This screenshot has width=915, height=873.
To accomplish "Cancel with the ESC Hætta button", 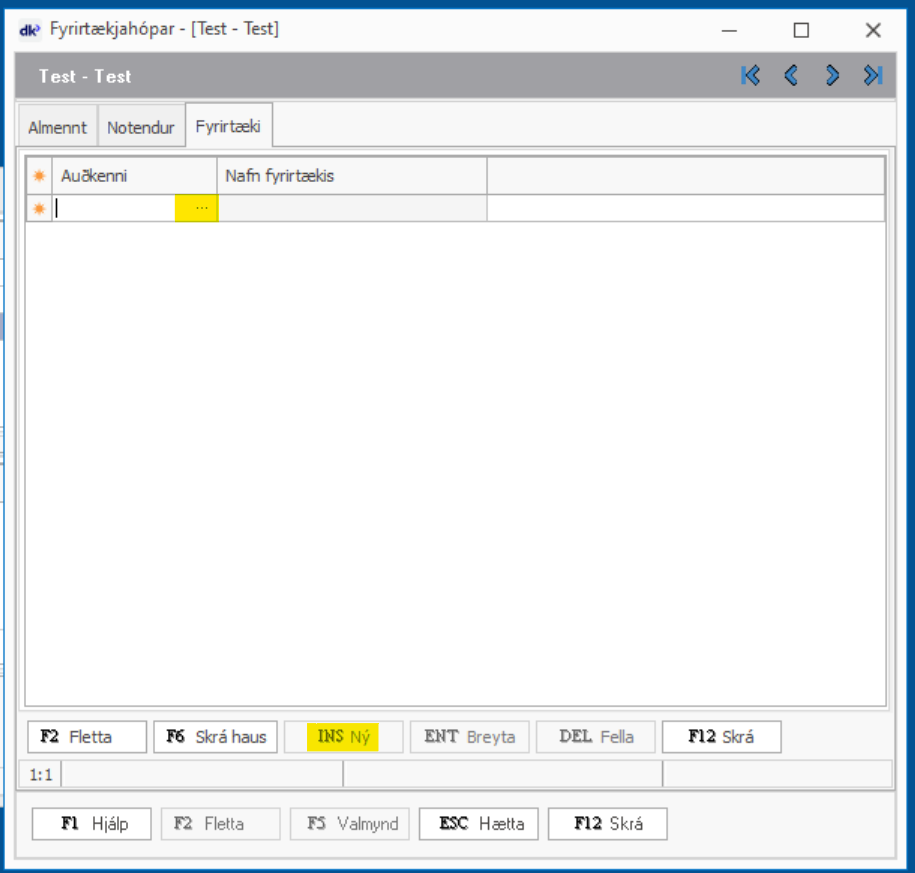I will pyautogui.click(x=479, y=824).
